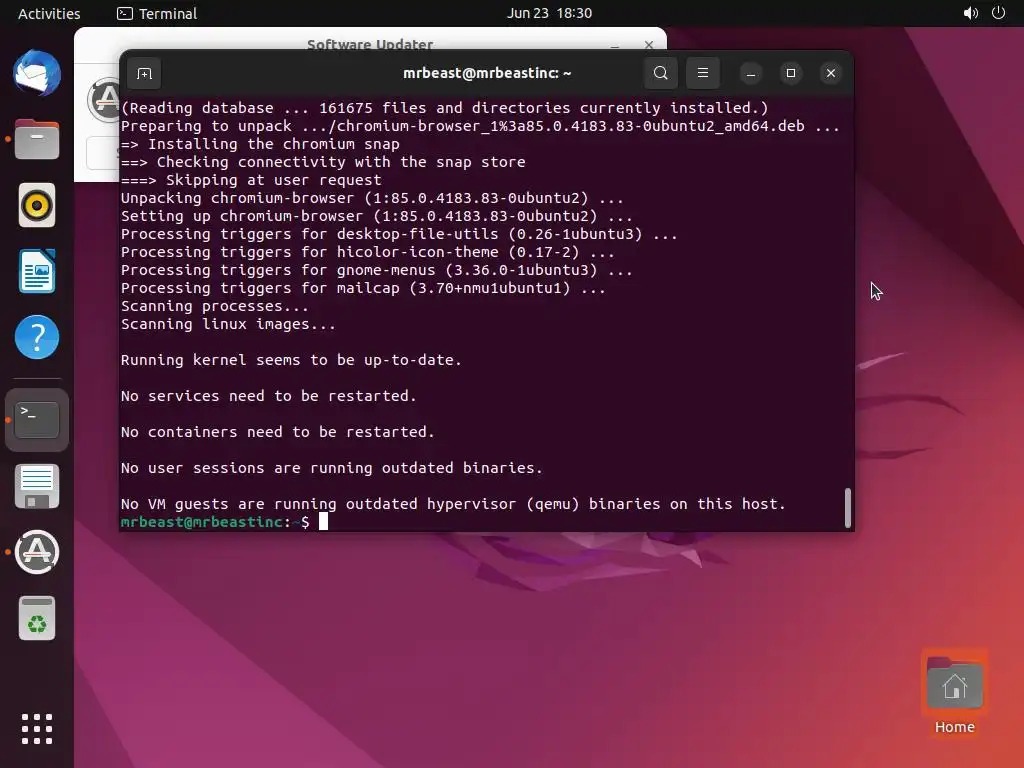
Task: Open the Activities overview
Action: coord(49,13)
